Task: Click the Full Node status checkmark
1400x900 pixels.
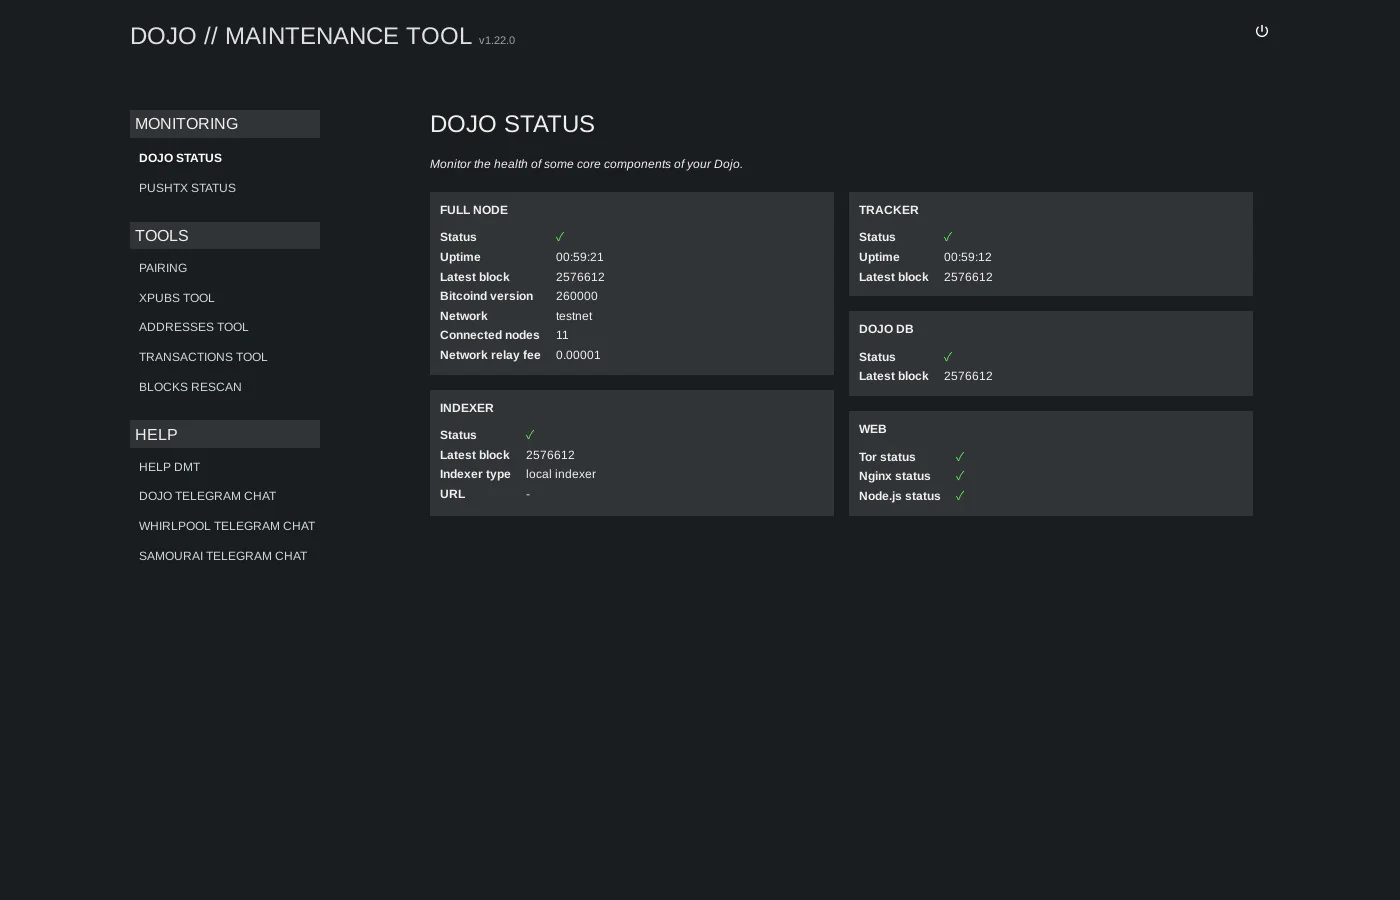Action: tap(560, 237)
